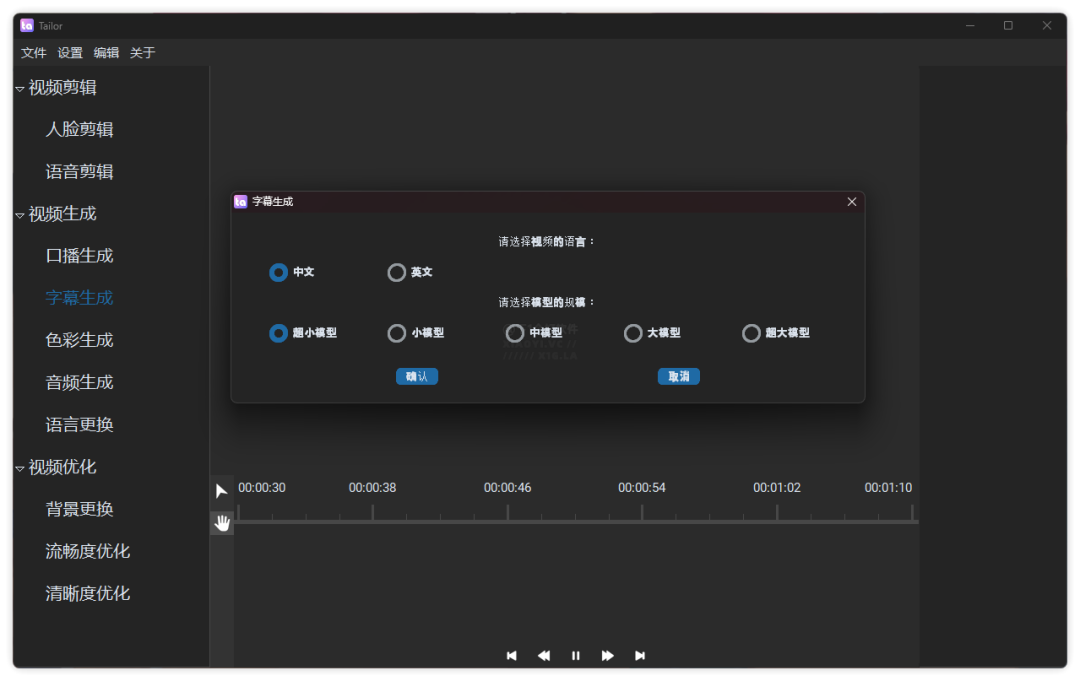
Task: Confirm subtitle generation with the 确认 button
Action: pos(416,376)
